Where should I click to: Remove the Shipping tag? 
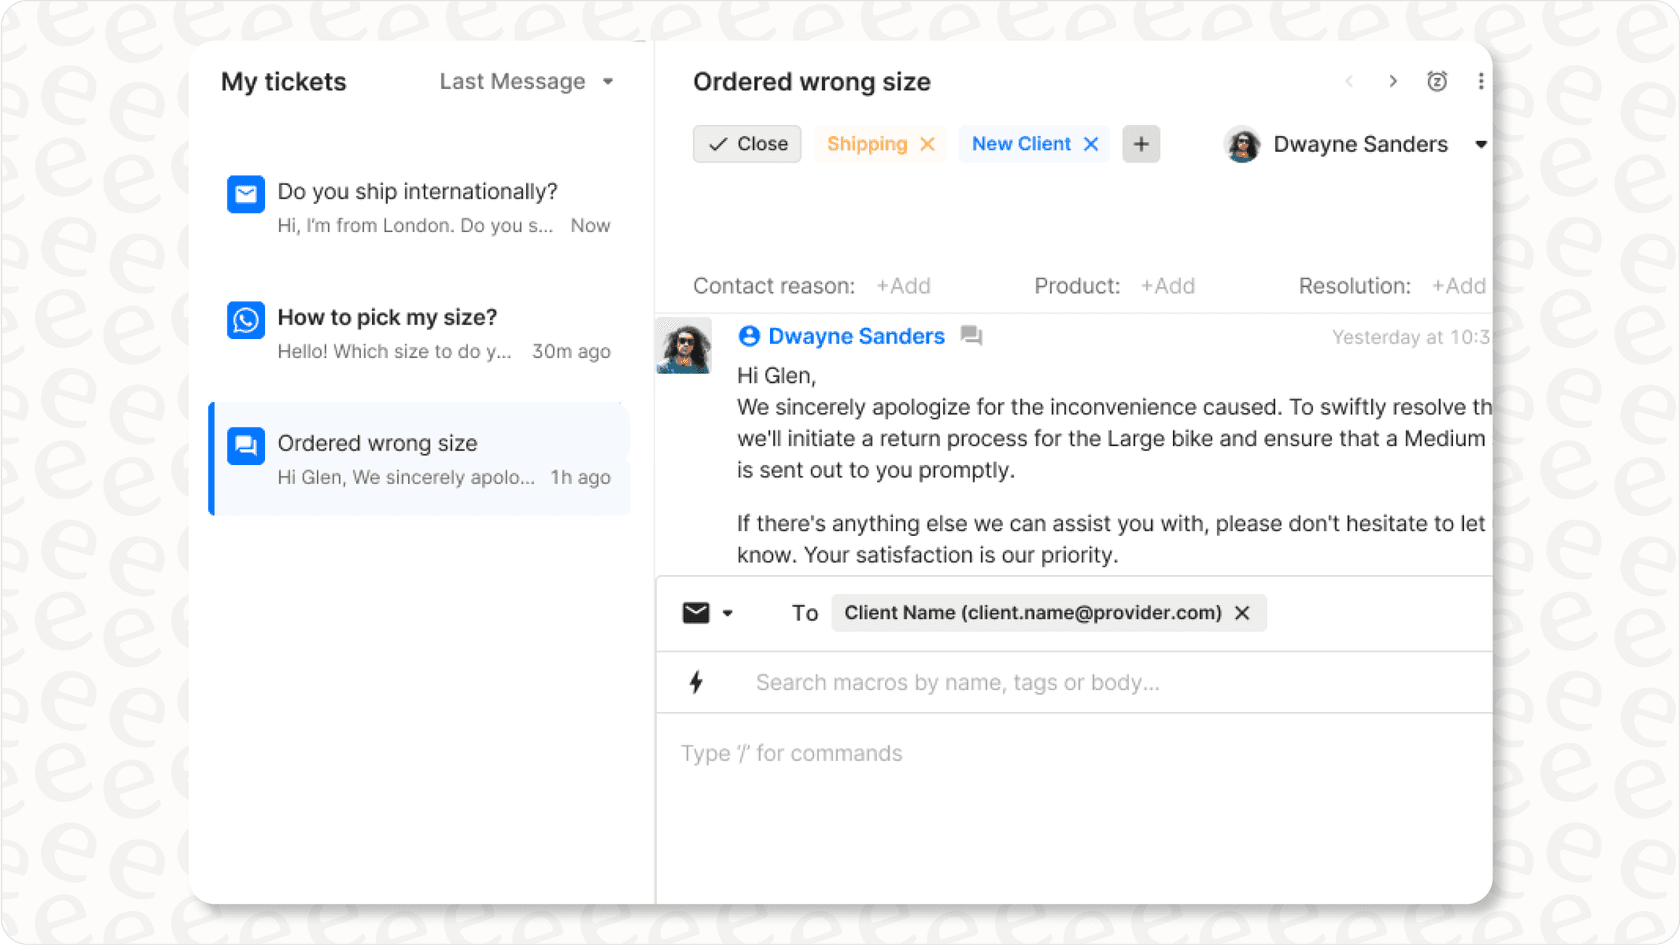[926, 143]
